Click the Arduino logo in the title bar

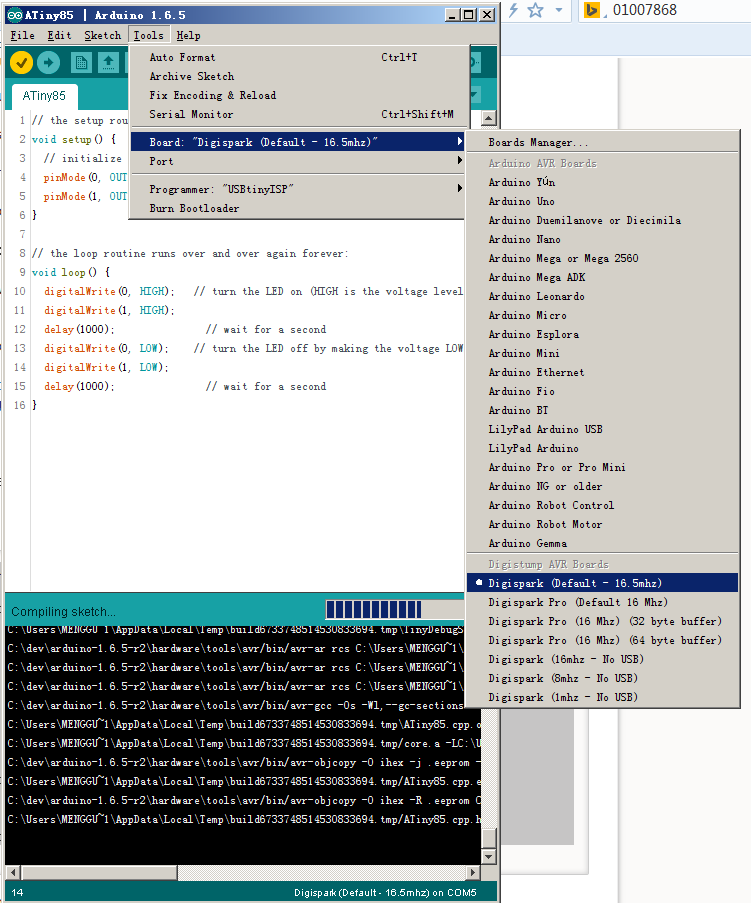14,15
